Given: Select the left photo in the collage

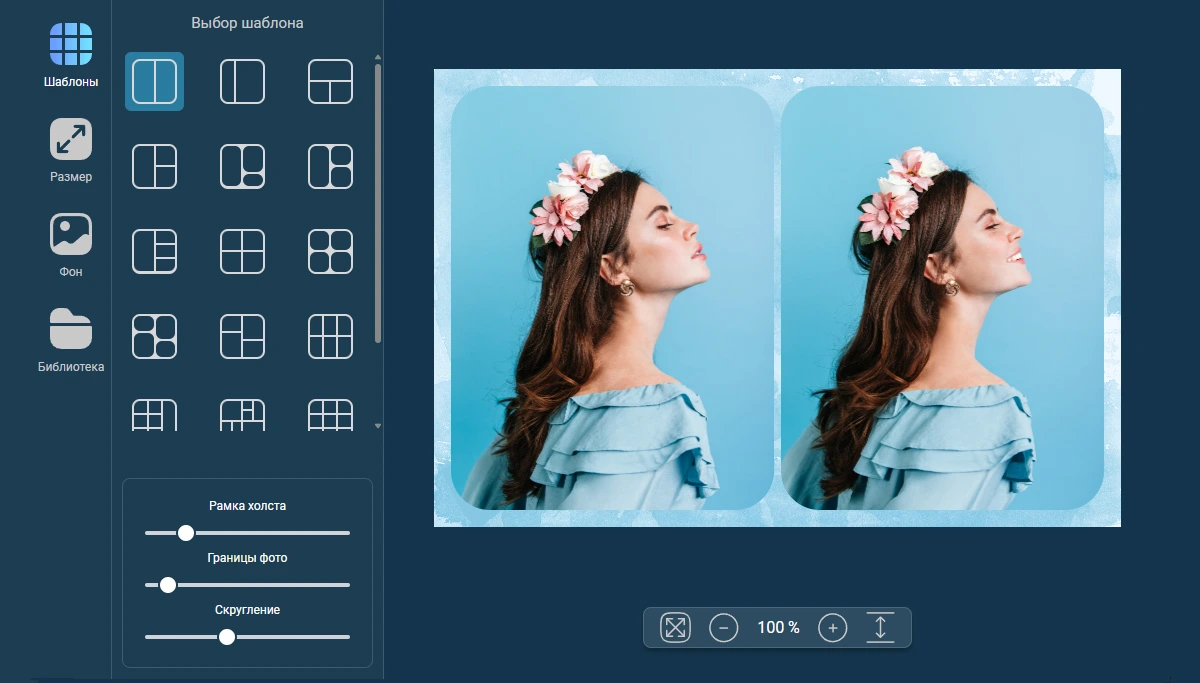Looking at the screenshot, I should click(612, 298).
